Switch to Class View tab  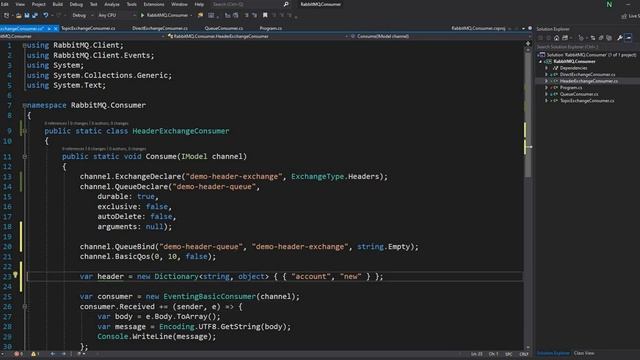pos(584,353)
